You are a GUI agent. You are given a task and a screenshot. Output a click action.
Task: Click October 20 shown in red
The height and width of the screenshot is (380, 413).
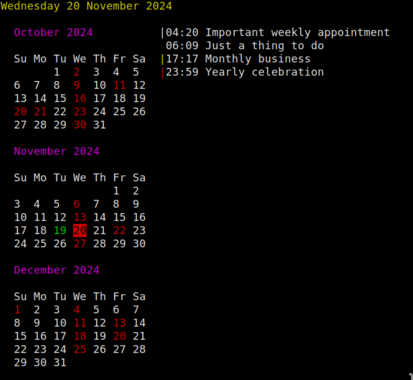pyautogui.click(x=20, y=112)
